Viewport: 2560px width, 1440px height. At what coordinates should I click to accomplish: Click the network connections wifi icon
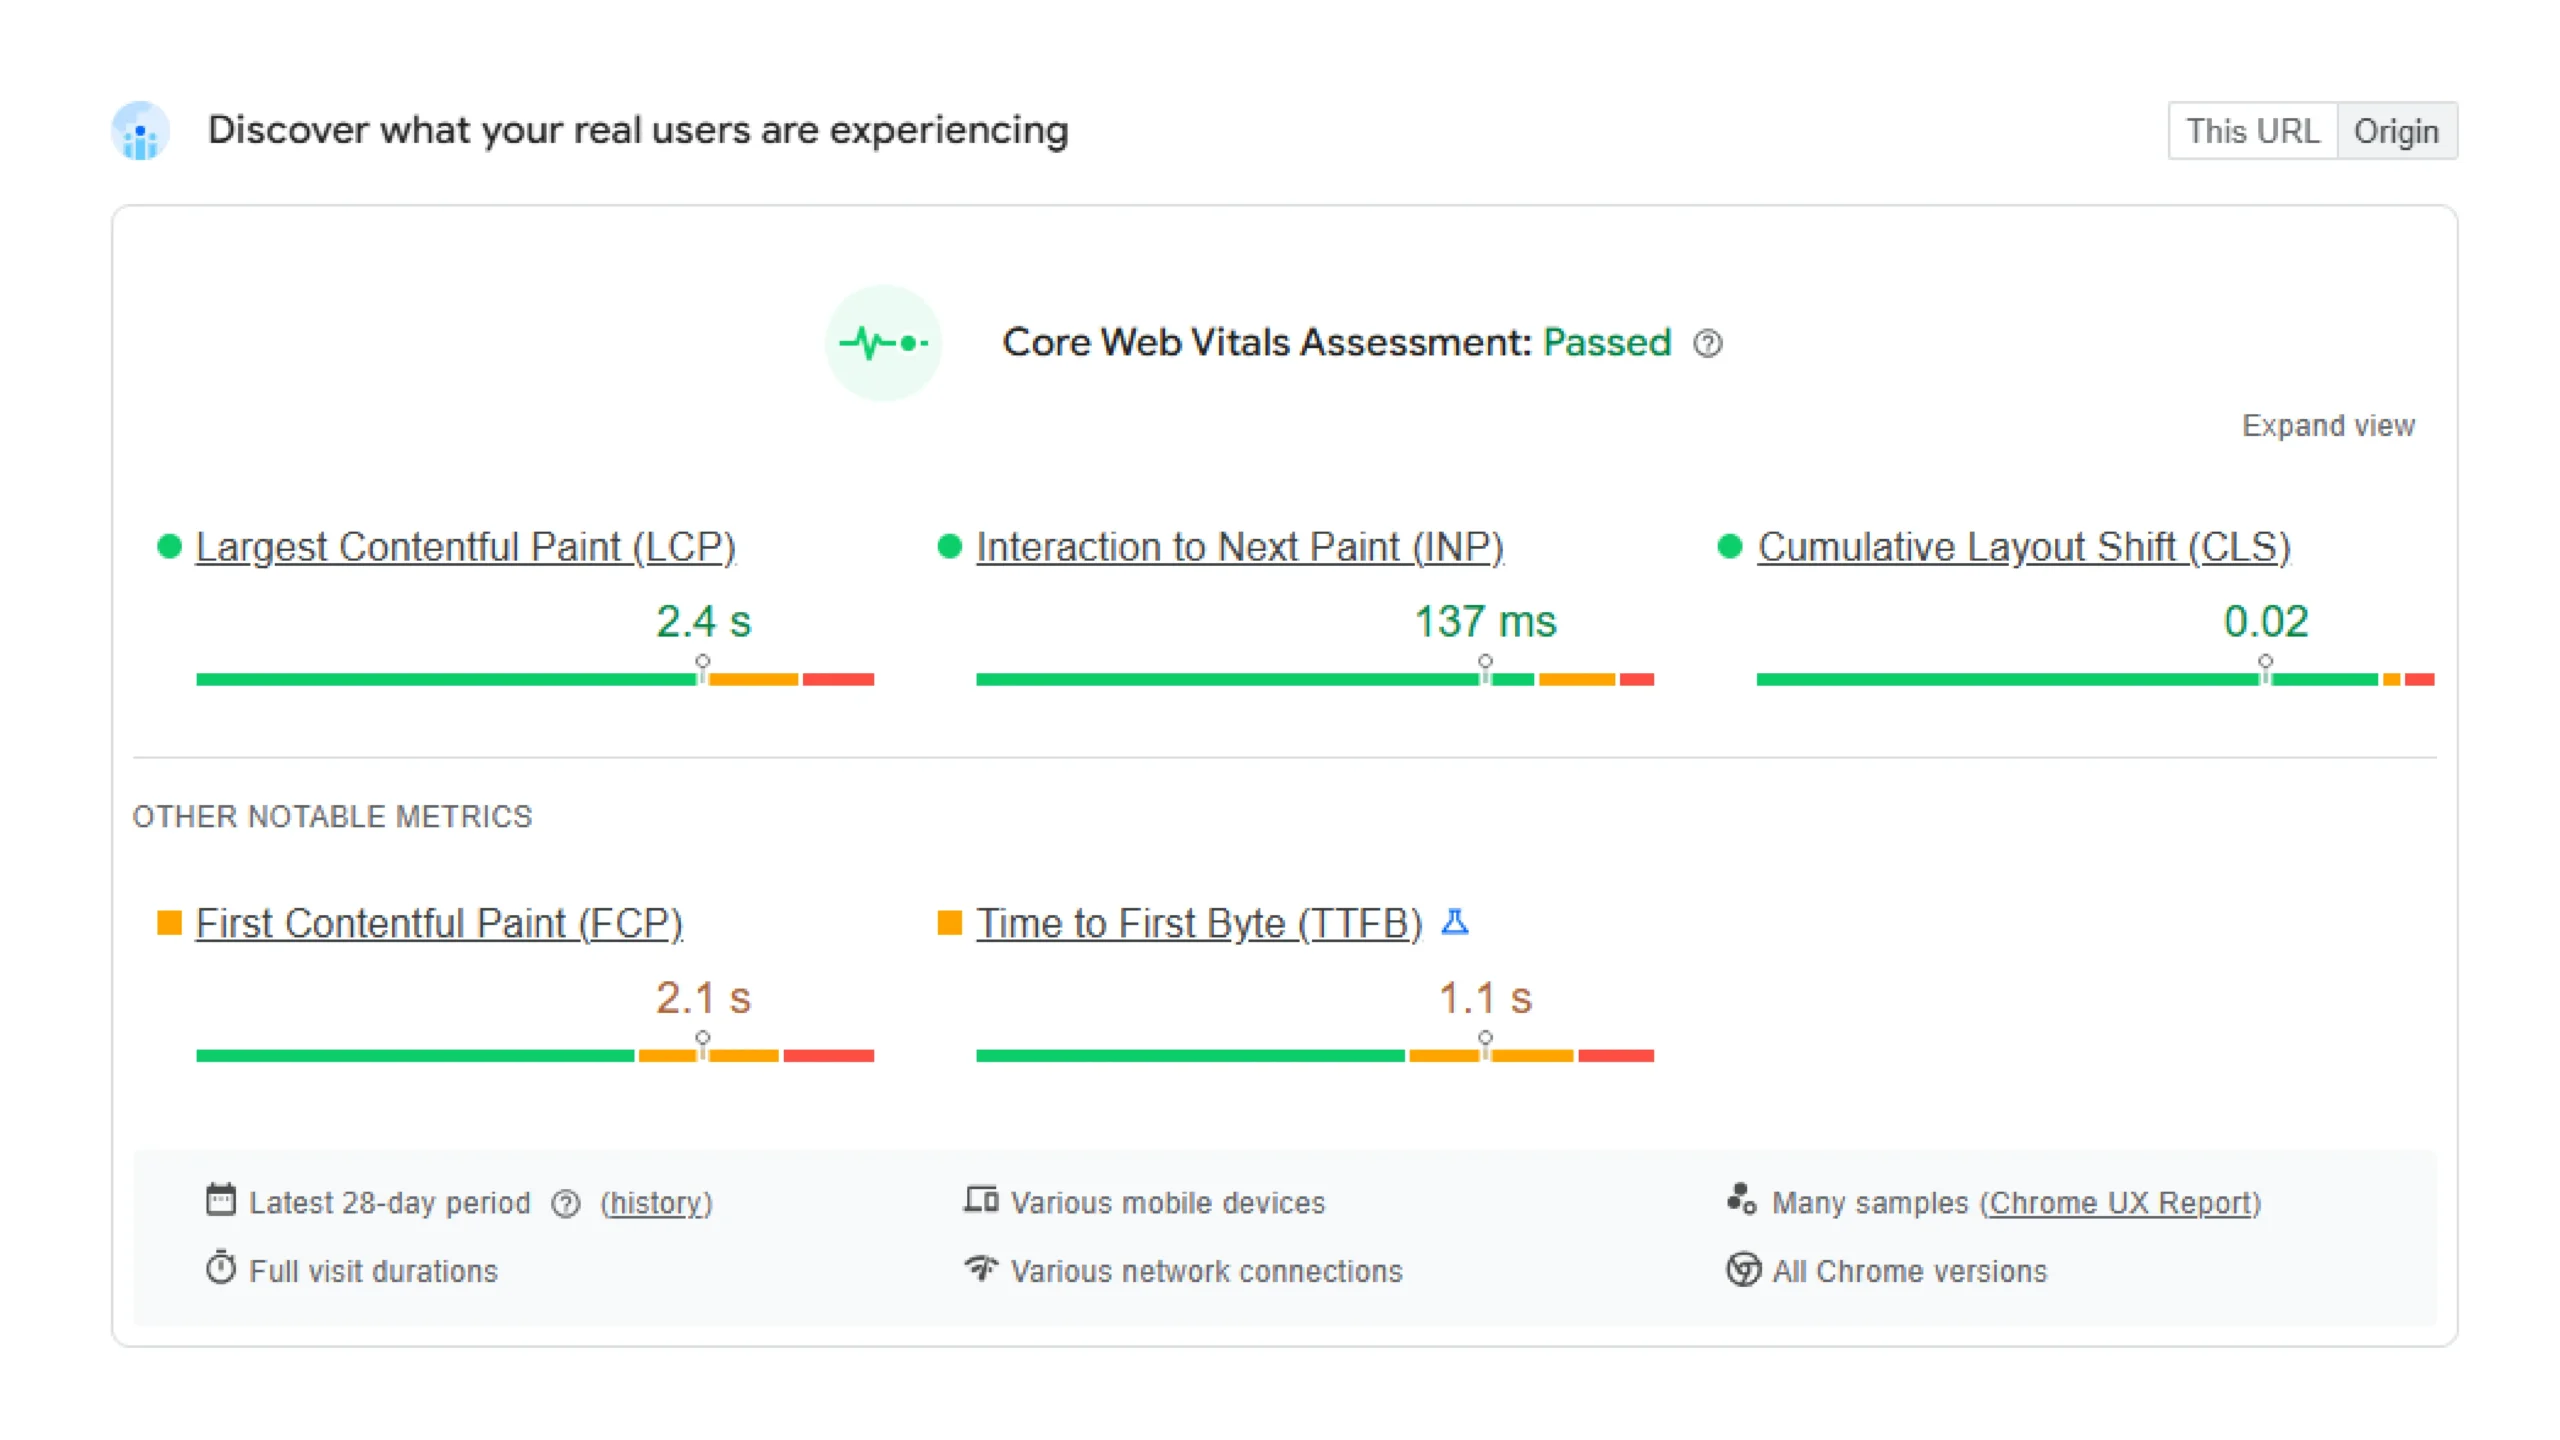click(981, 1268)
